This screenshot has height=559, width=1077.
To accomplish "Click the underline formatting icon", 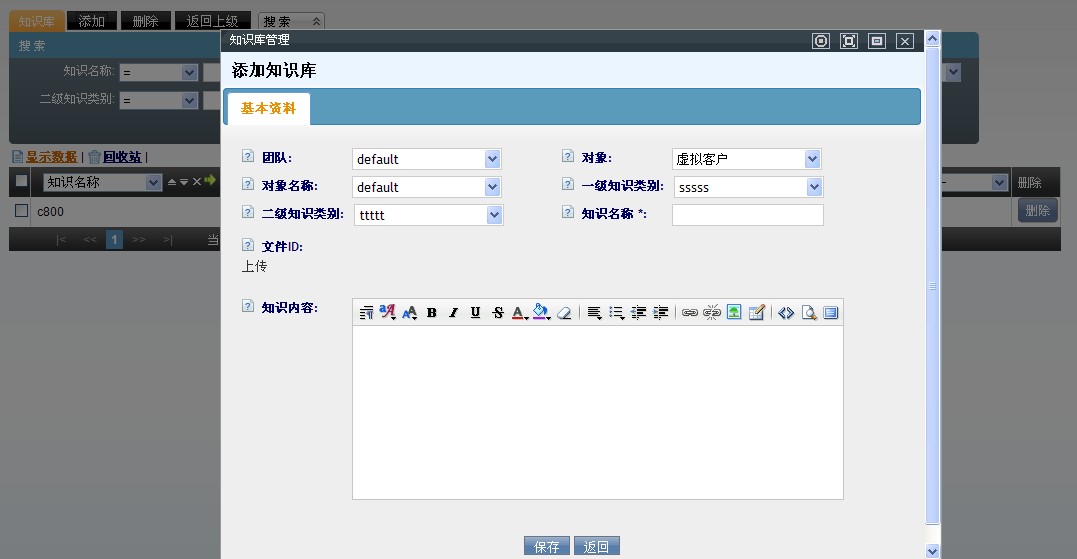I will pos(475,313).
